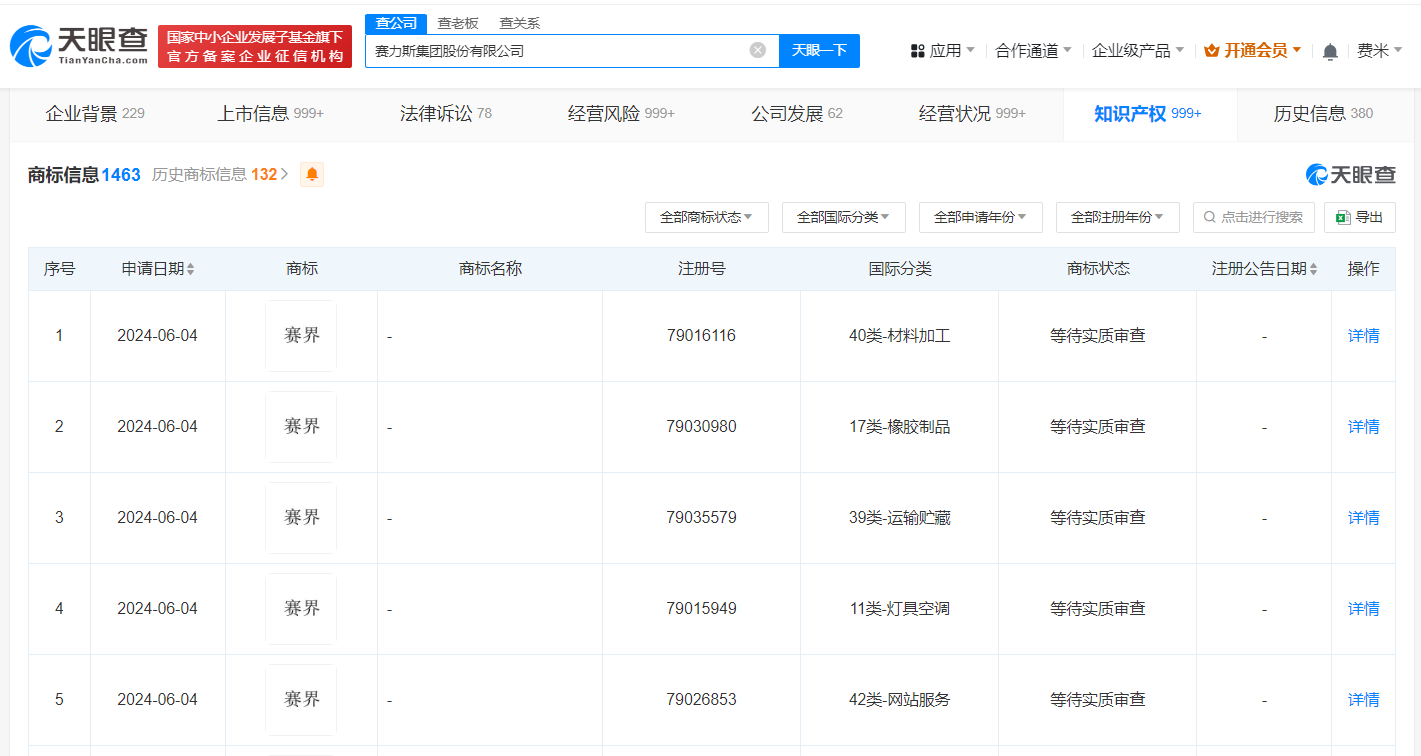Click the 天眼一下 search button
1421x756 pixels.
coord(819,50)
